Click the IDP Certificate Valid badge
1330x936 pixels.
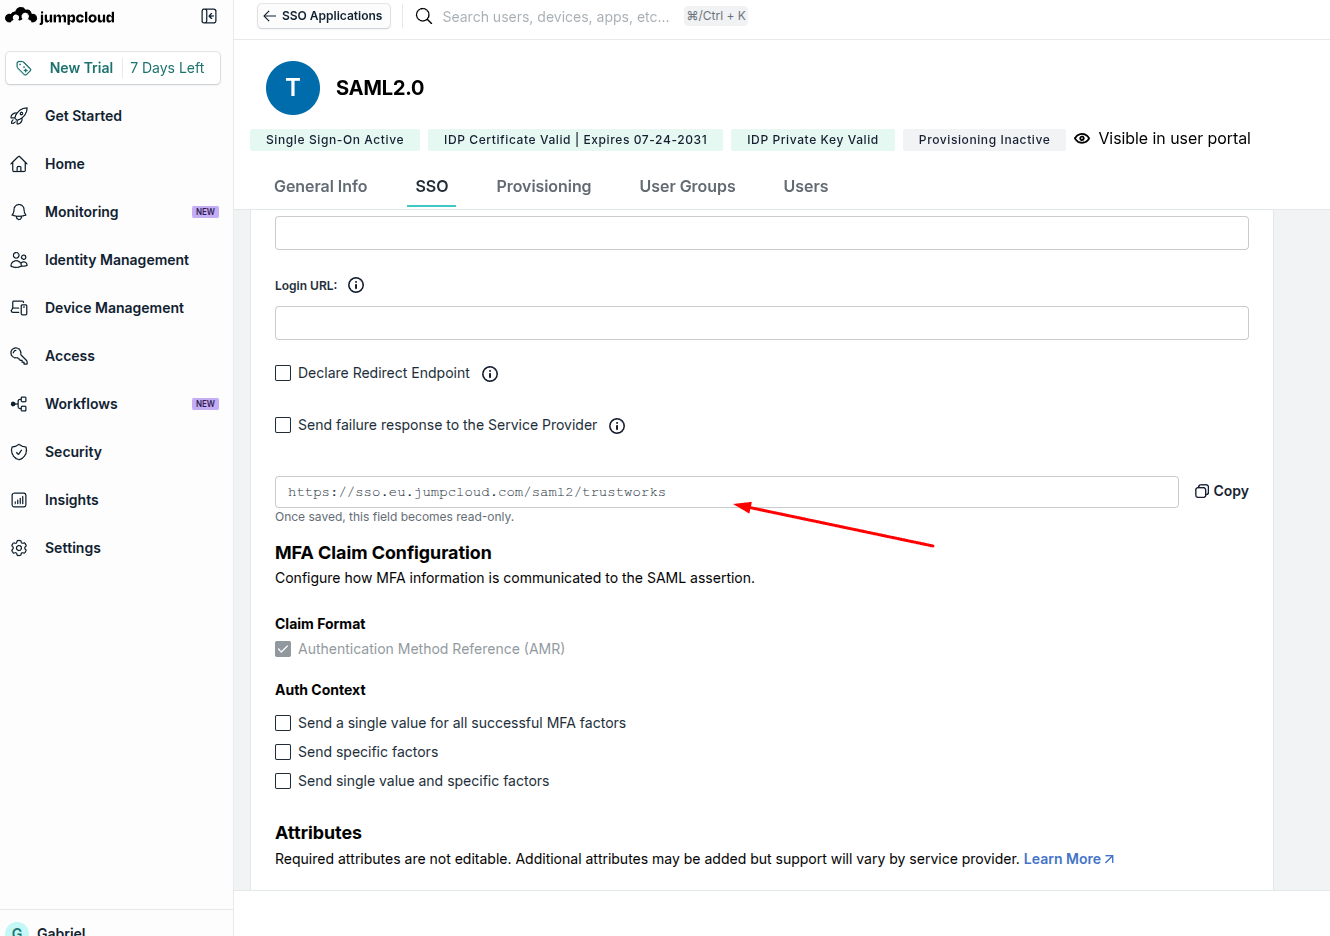point(576,140)
